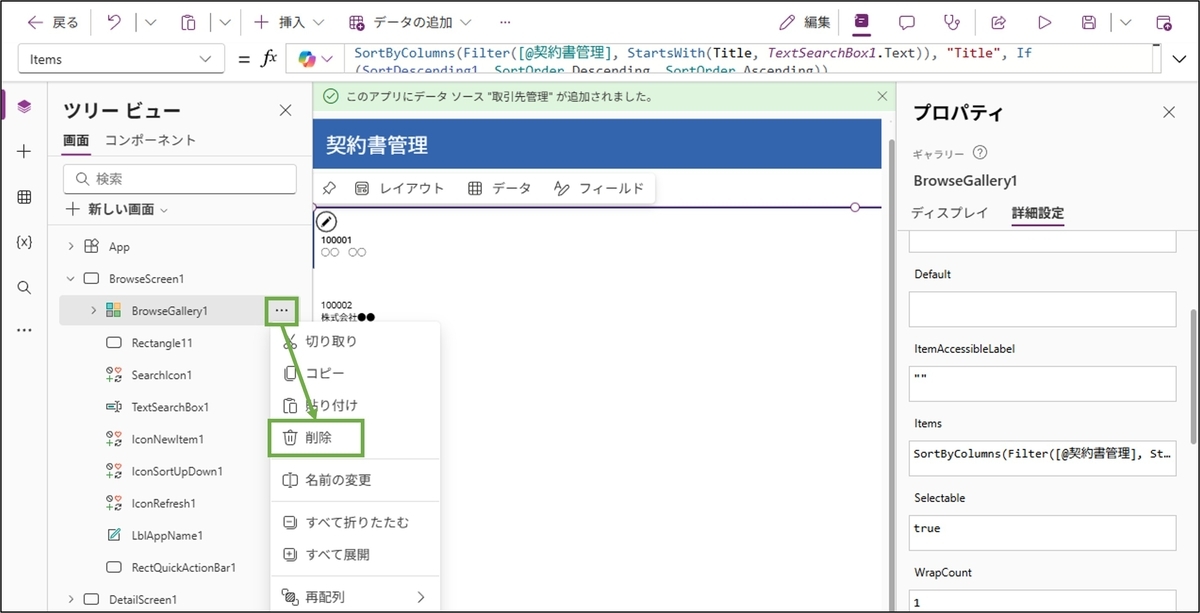Click the Paste clipboard icon in toolbar
This screenshot has width=1200, height=613.
pos(188,22)
